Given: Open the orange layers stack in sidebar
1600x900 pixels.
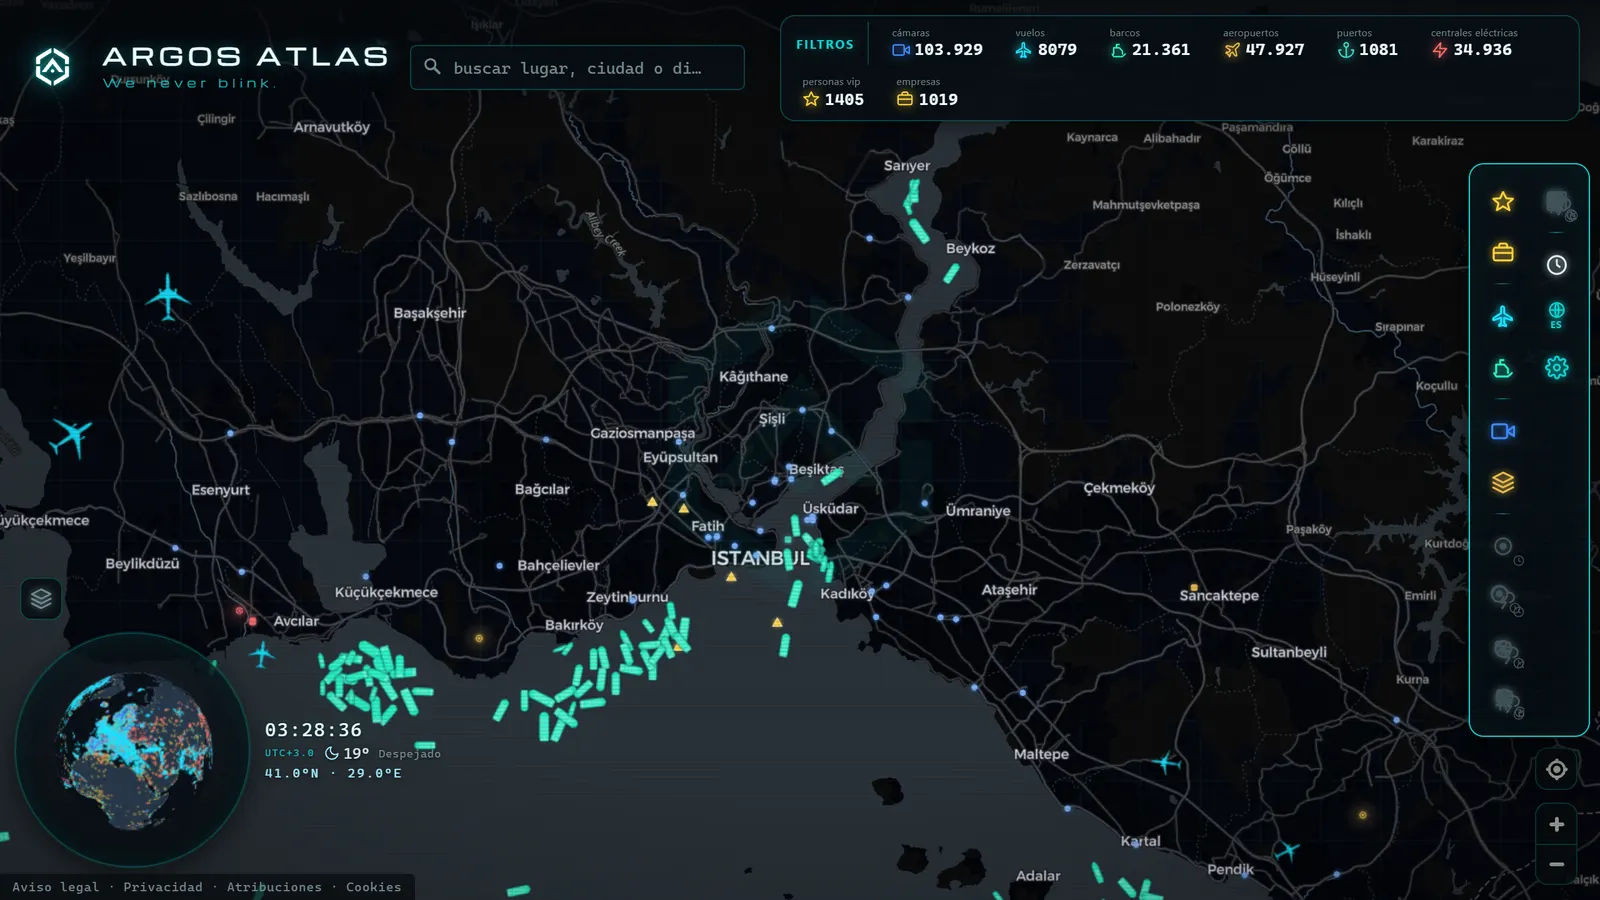Looking at the screenshot, I should point(1502,482).
